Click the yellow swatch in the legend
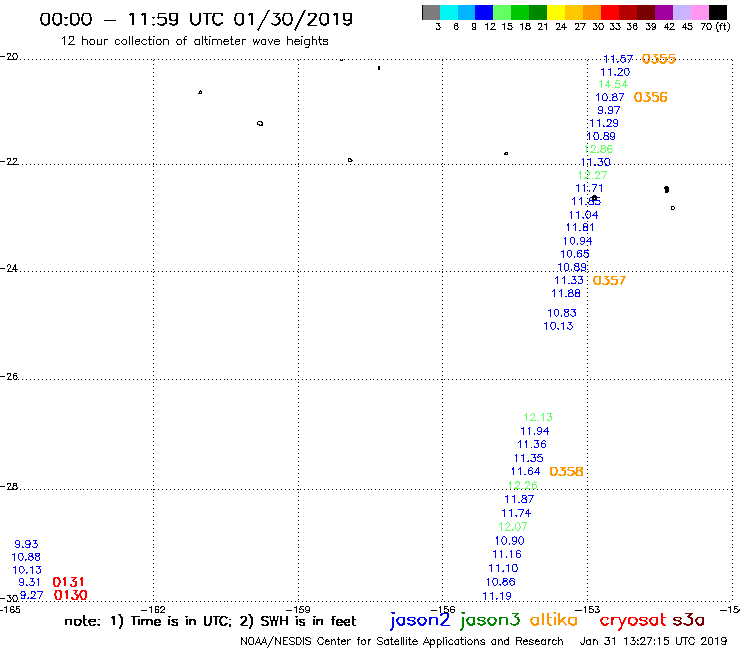740x650 pixels. [x=555, y=12]
